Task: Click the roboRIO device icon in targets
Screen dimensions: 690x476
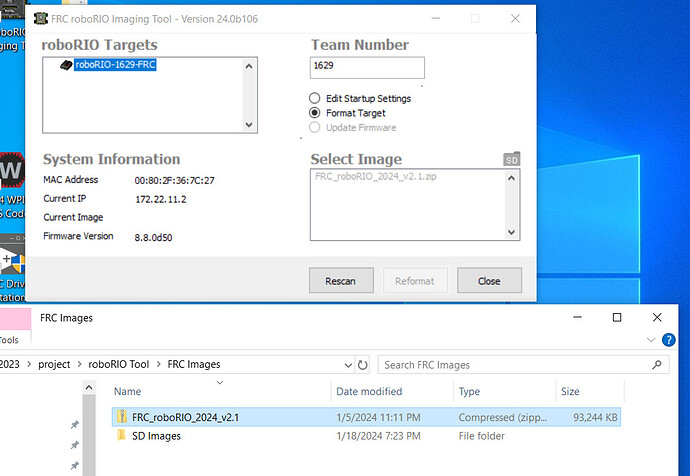Action: click(x=66, y=65)
